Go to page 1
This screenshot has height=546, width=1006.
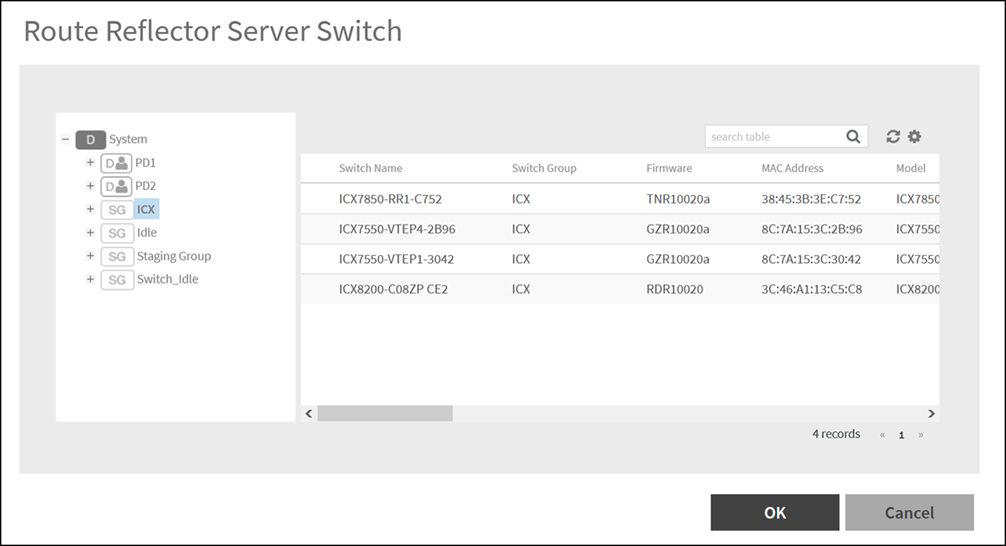point(901,435)
